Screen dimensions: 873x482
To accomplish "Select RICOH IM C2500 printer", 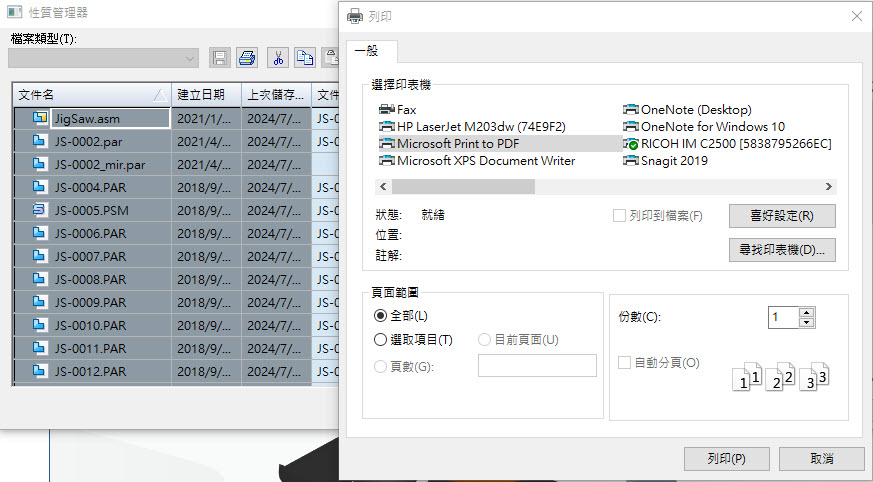I will point(727,144).
